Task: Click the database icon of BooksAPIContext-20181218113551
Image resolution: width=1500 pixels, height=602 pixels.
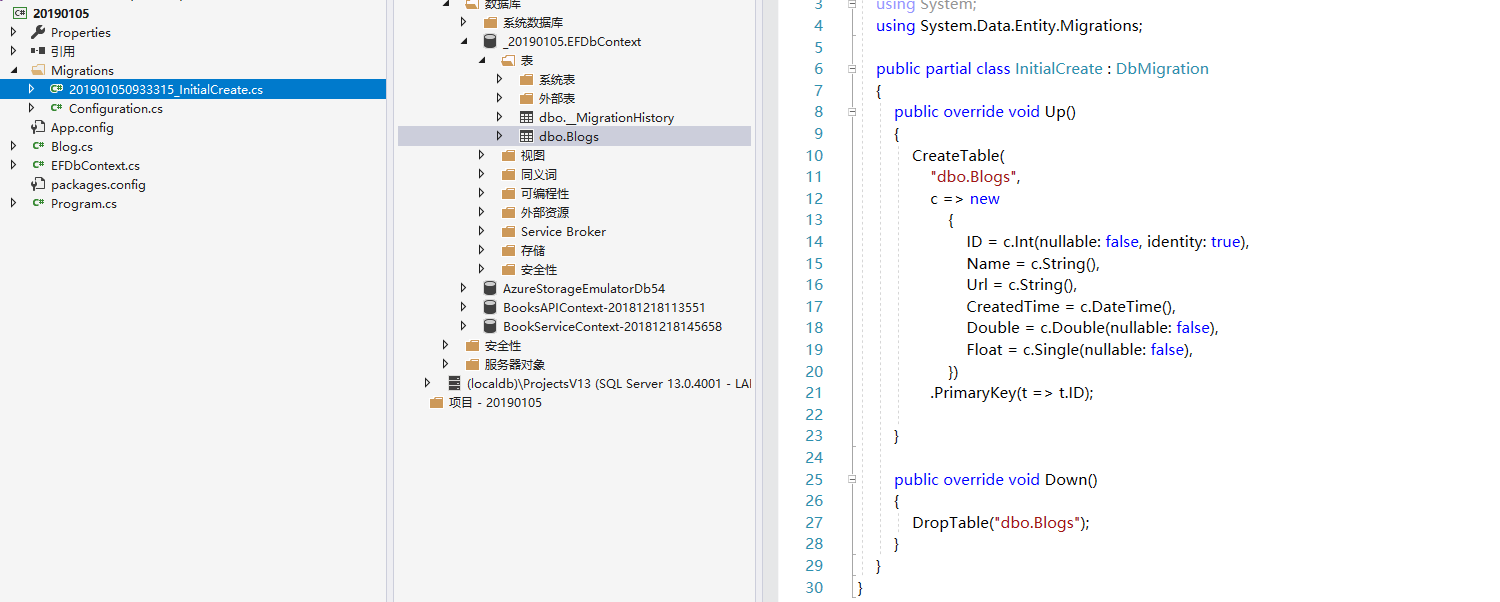Action: [490, 307]
